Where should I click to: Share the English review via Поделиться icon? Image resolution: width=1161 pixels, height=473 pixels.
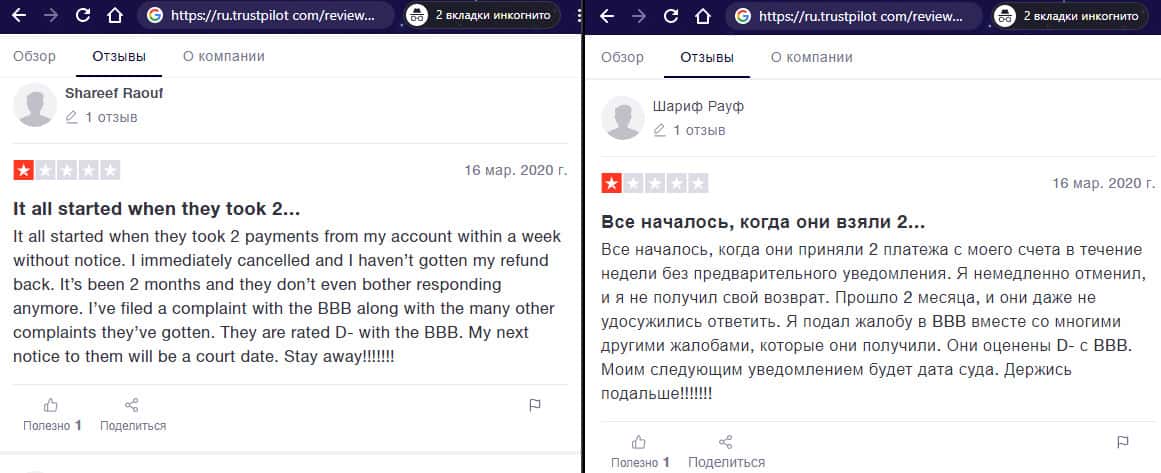(132, 405)
